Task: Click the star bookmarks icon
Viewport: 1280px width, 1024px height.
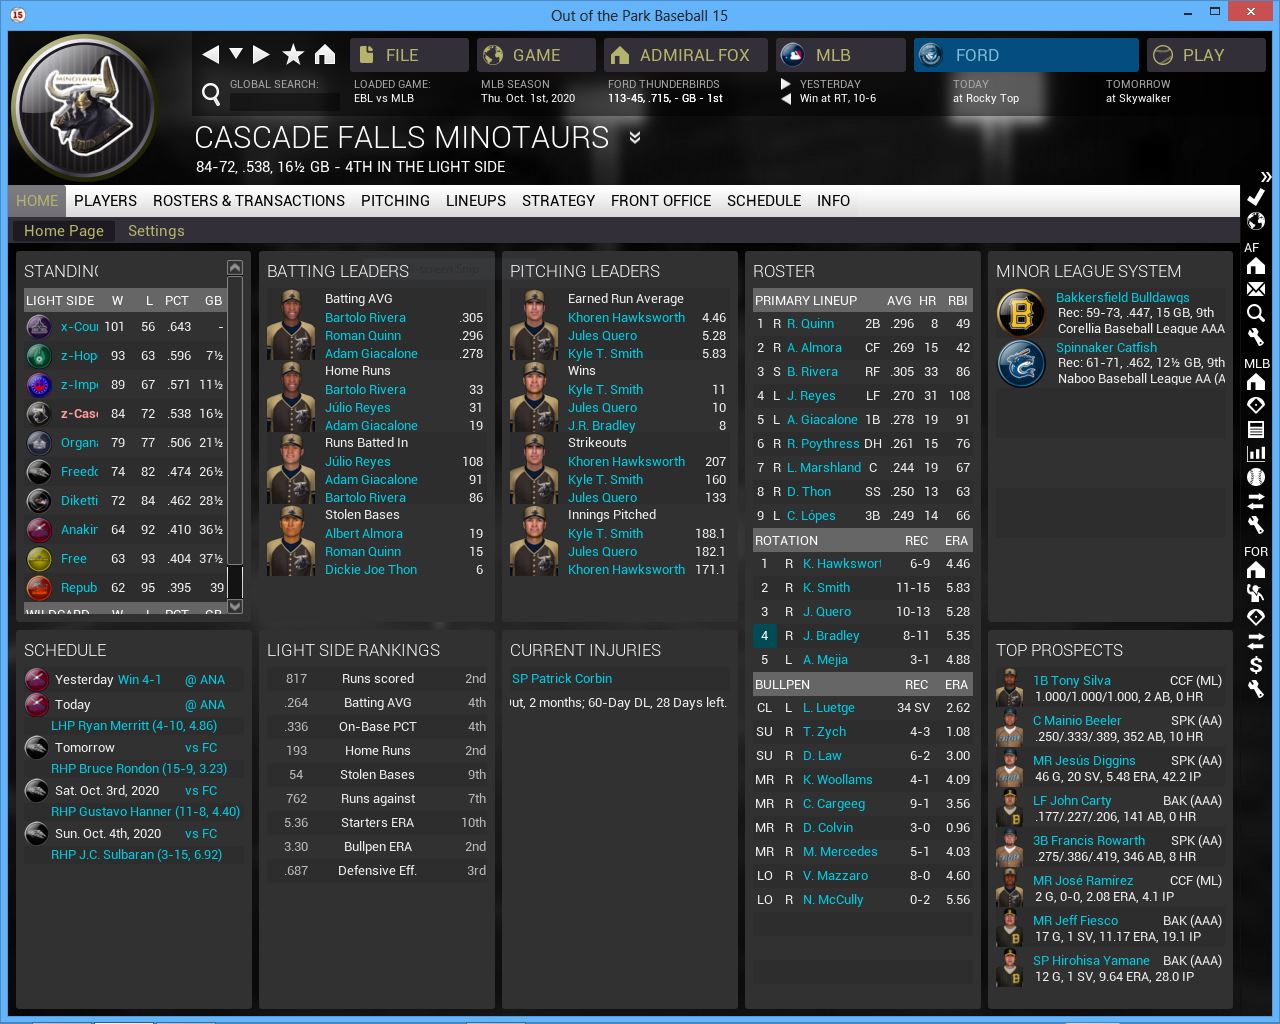Action: pyautogui.click(x=293, y=55)
